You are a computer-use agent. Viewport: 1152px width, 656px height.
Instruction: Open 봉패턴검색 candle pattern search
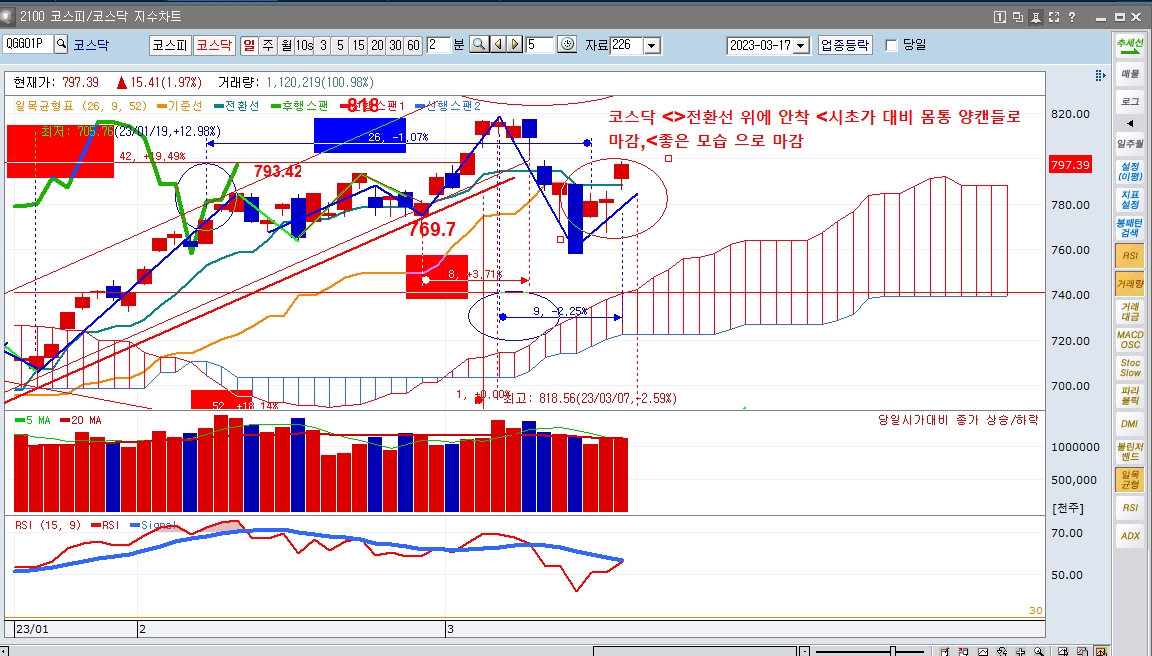pyautogui.click(x=1130, y=228)
